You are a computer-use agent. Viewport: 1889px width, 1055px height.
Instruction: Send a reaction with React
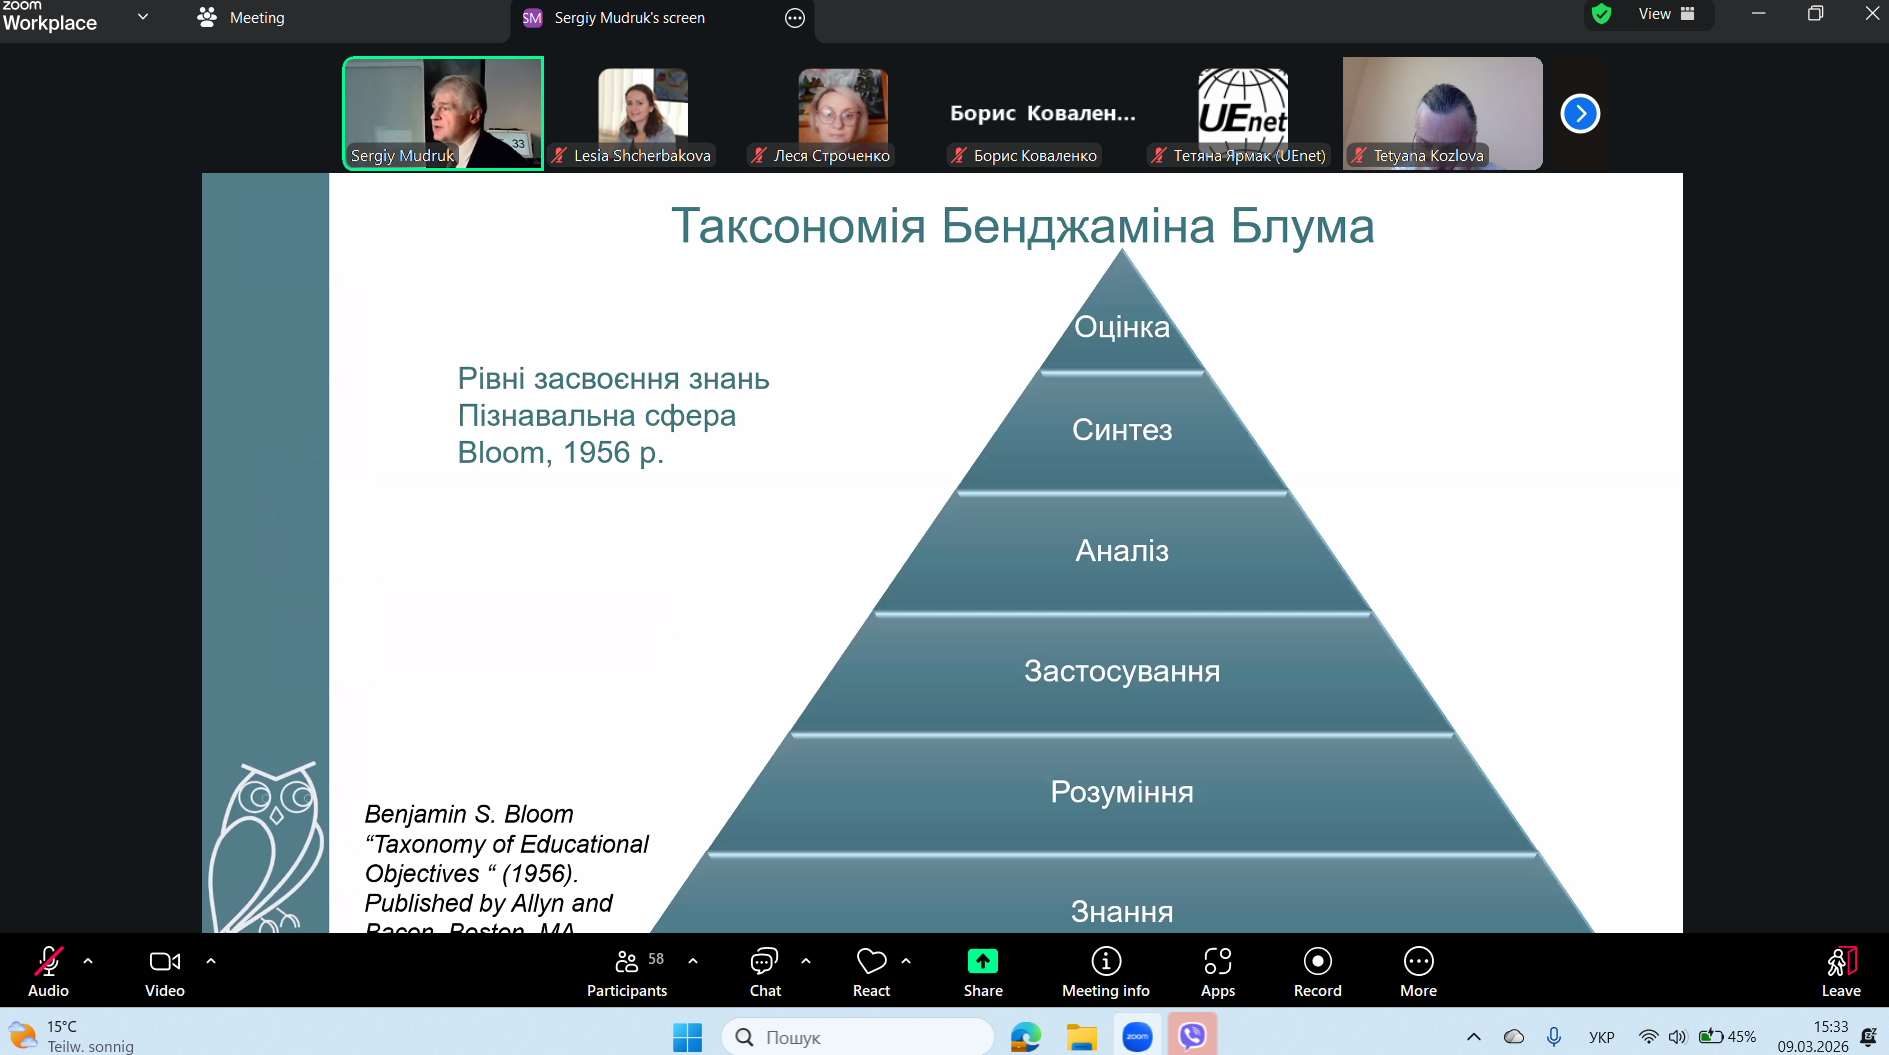871,972
